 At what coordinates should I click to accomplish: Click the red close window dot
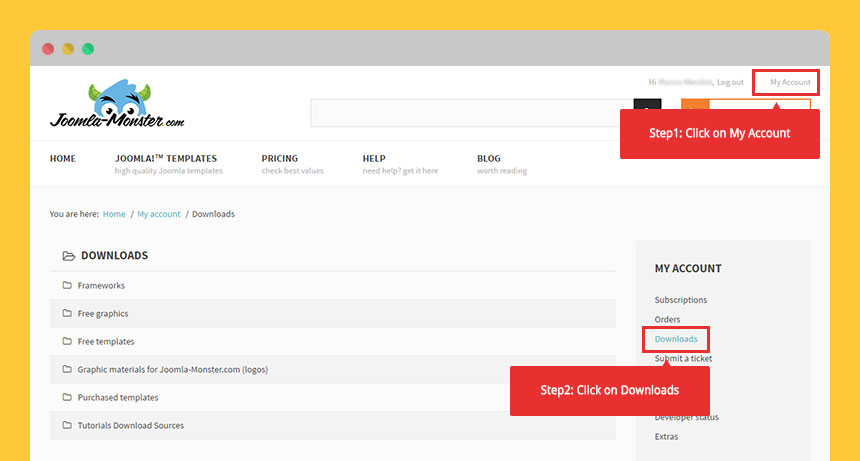[48, 49]
